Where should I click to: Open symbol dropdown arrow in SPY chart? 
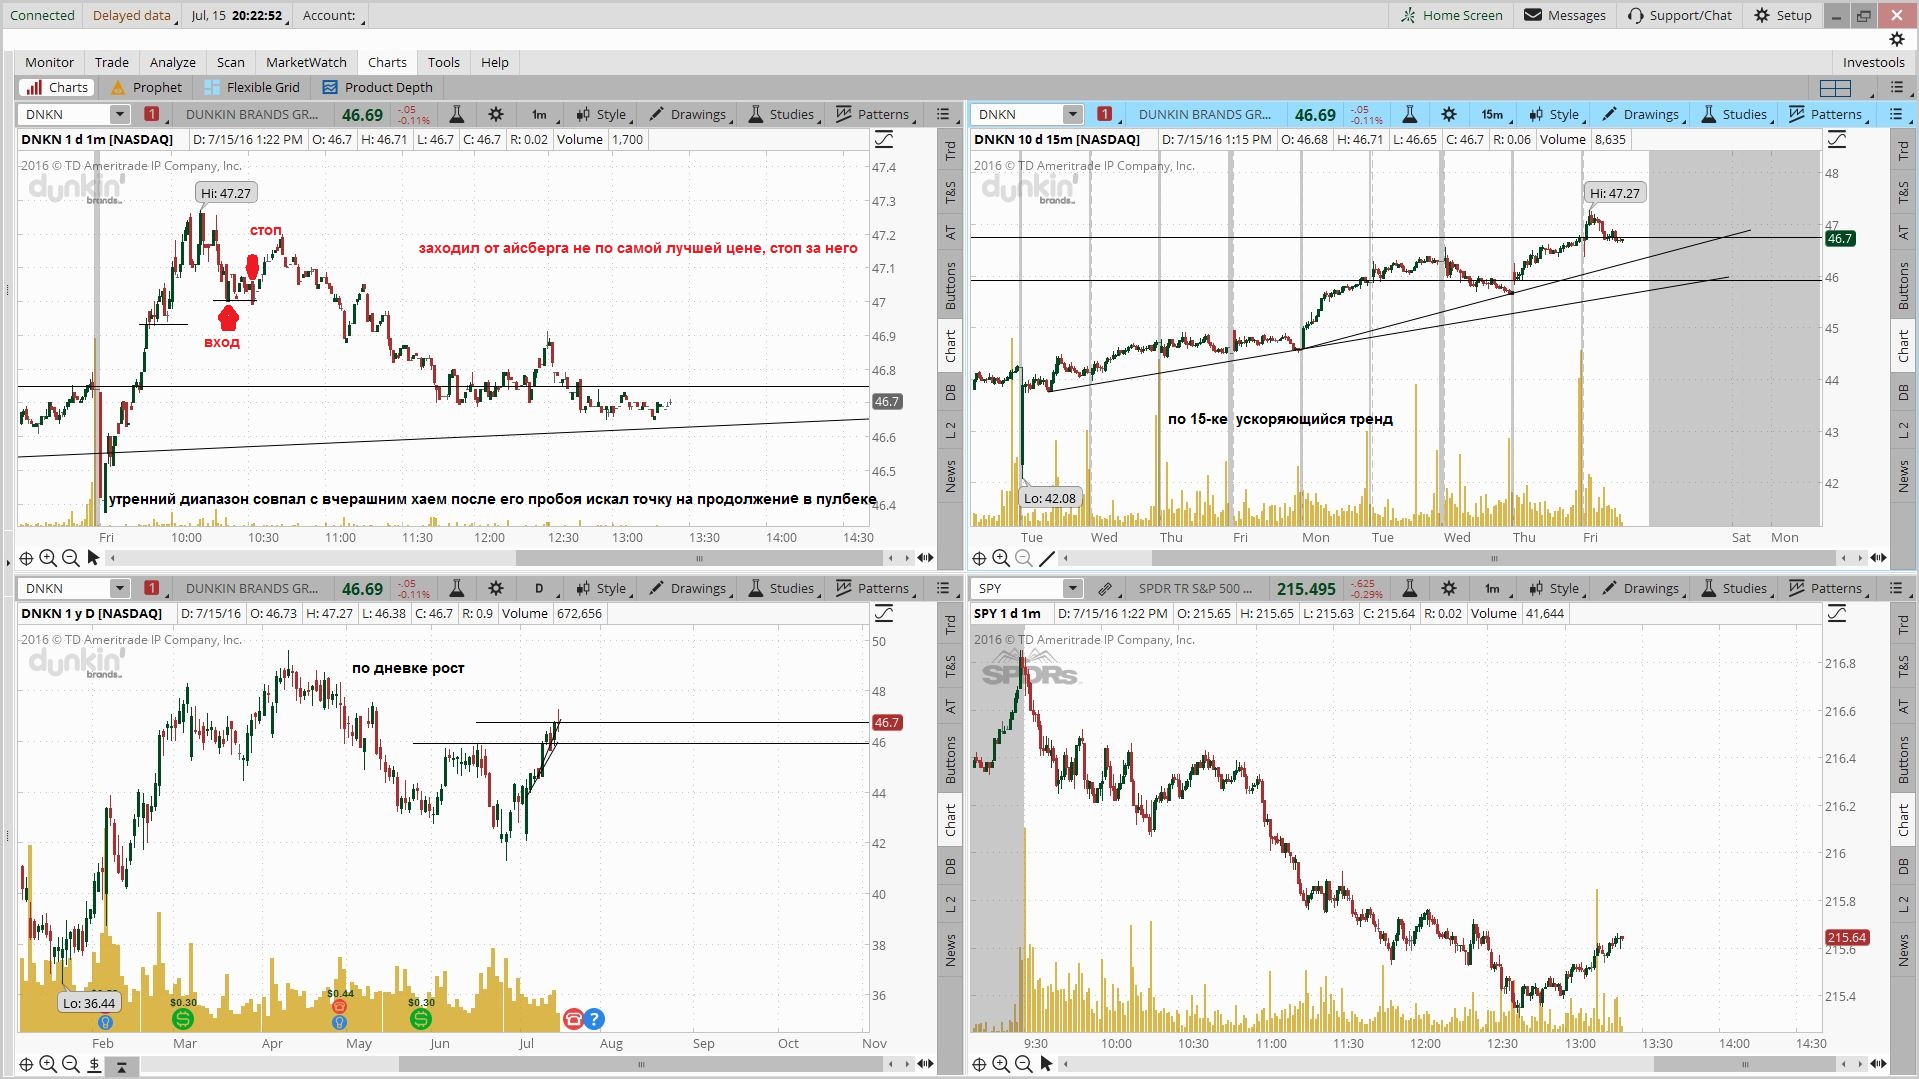pos(1072,588)
